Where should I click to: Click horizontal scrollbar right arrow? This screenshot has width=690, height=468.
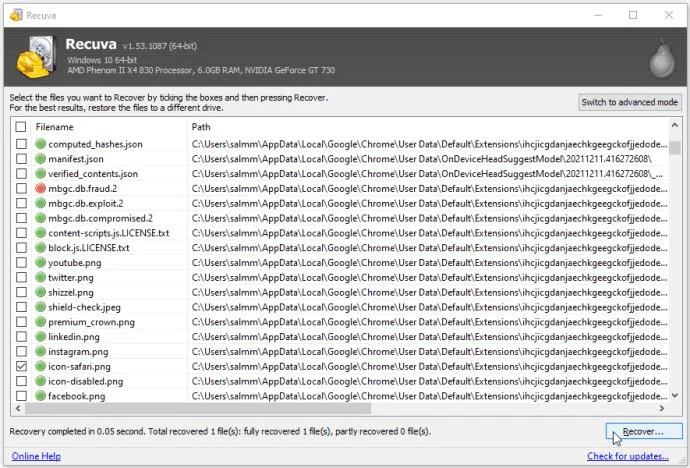[x=661, y=408]
